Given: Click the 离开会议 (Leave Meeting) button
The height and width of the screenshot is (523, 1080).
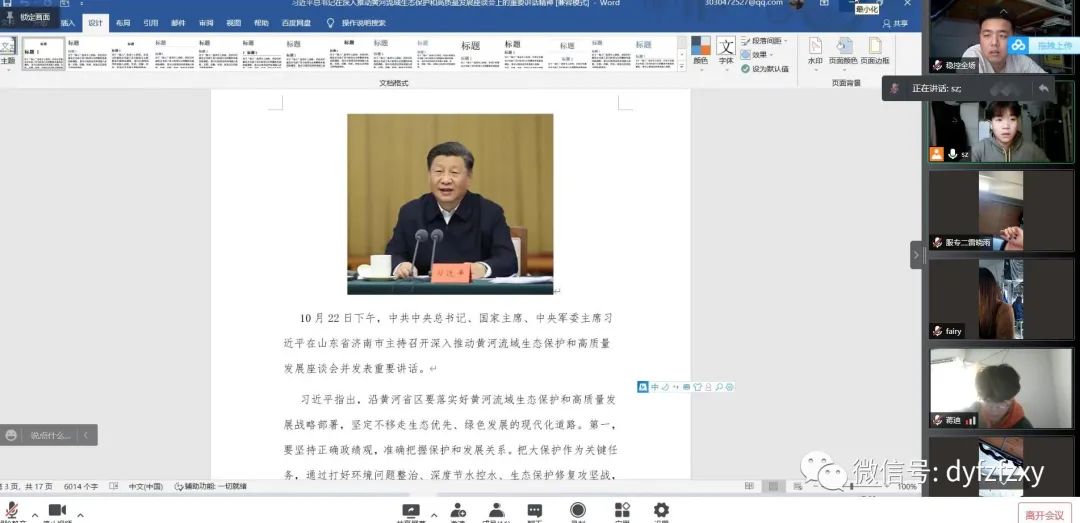Looking at the screenshot, I should tap(1044, 514).
